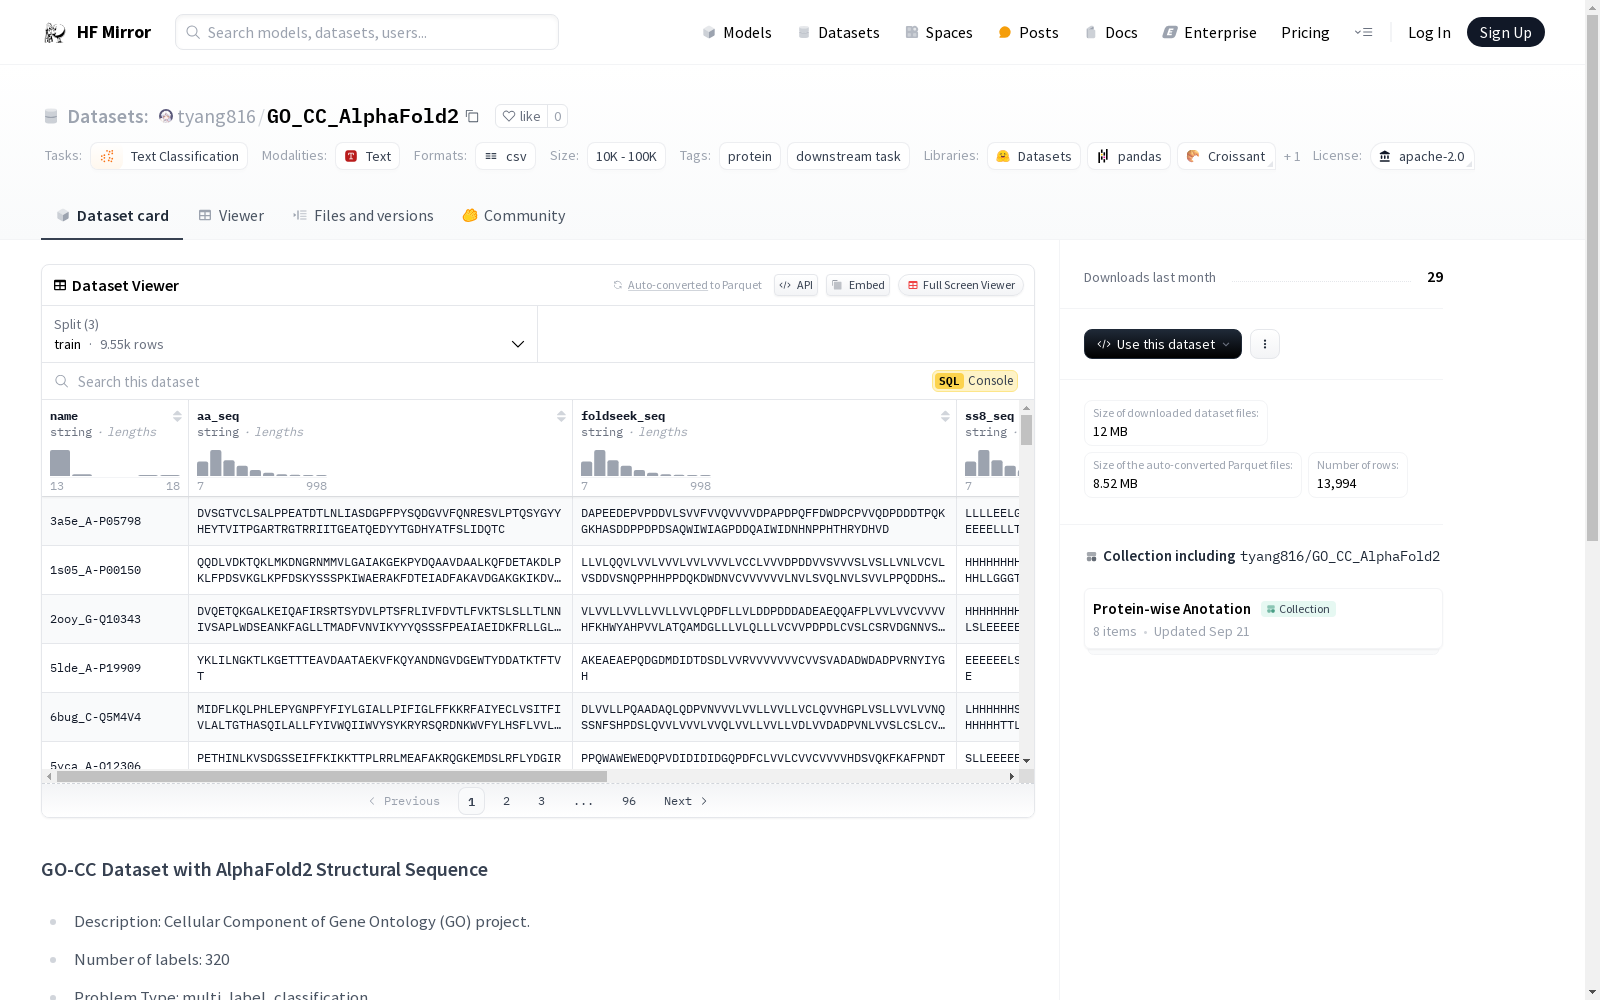Click the Auto-converted link

pos(667,285)
